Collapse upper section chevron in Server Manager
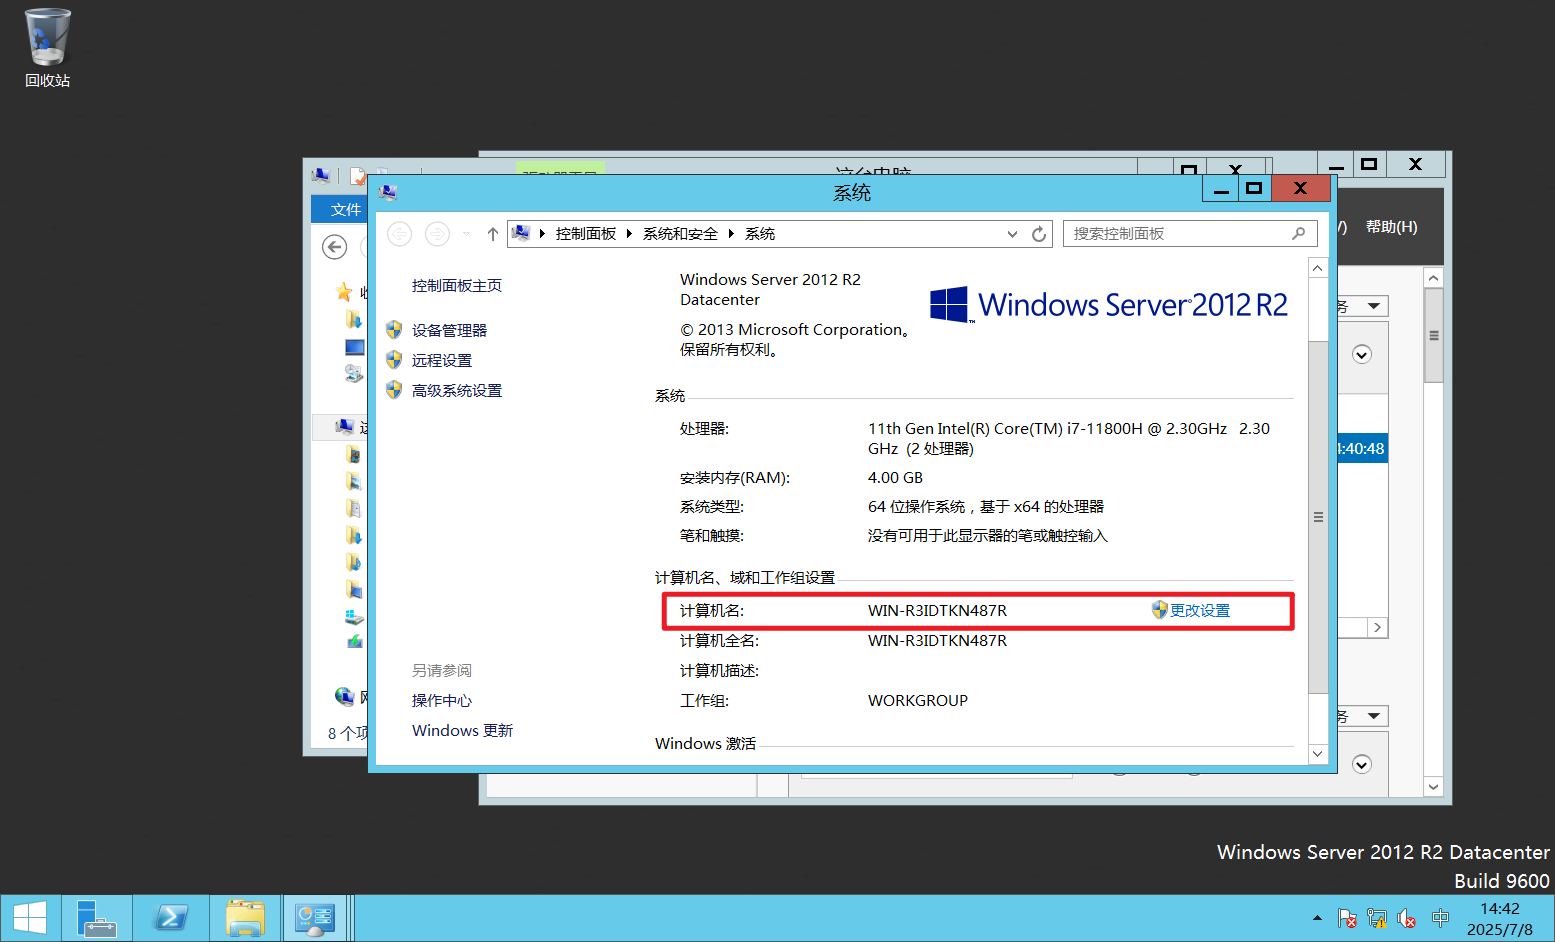The image size is (1555, 942). [x=1362, y=354]
